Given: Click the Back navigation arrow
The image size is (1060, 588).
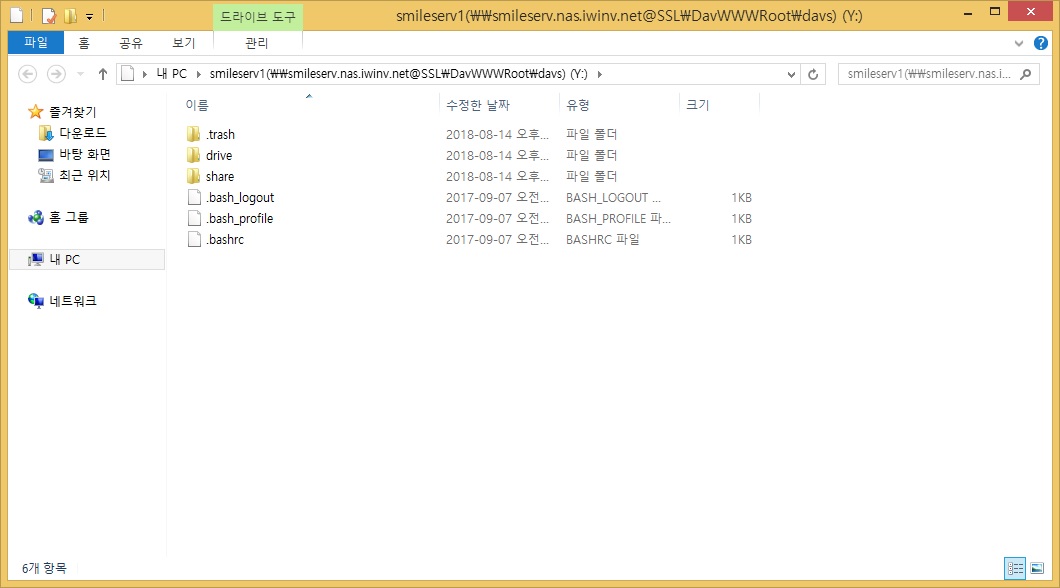Looking at the screenshot, I should click(x=27, y=74).
